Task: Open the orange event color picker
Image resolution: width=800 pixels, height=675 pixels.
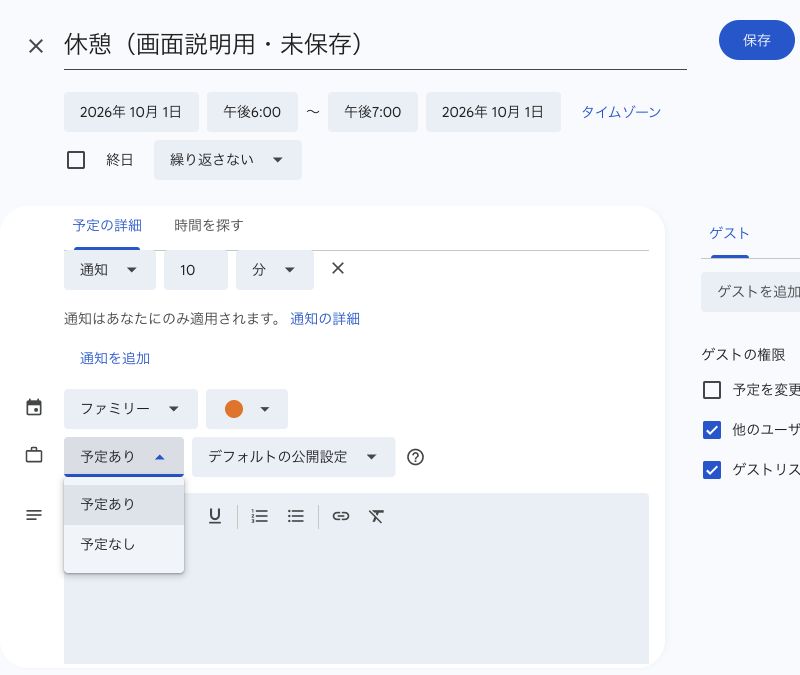Action: [247, 409]
